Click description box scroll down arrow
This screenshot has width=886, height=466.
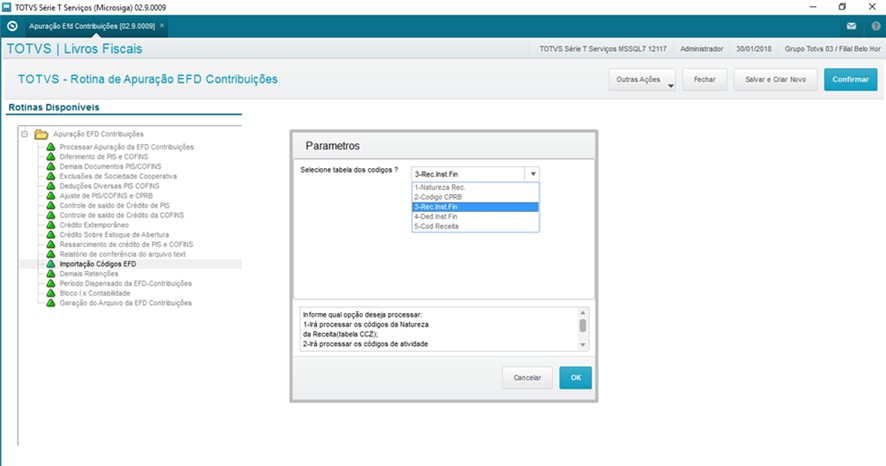pos(583,345)
